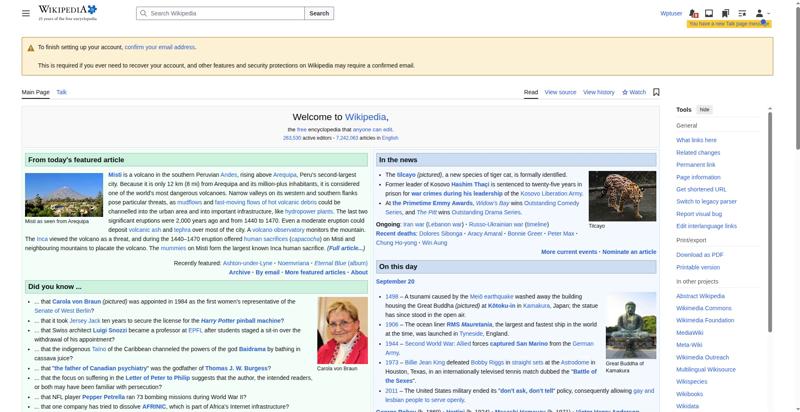This screenshot has width=800, height=412.
Task: Click Report visual bug
Action: tap(699, 214)
